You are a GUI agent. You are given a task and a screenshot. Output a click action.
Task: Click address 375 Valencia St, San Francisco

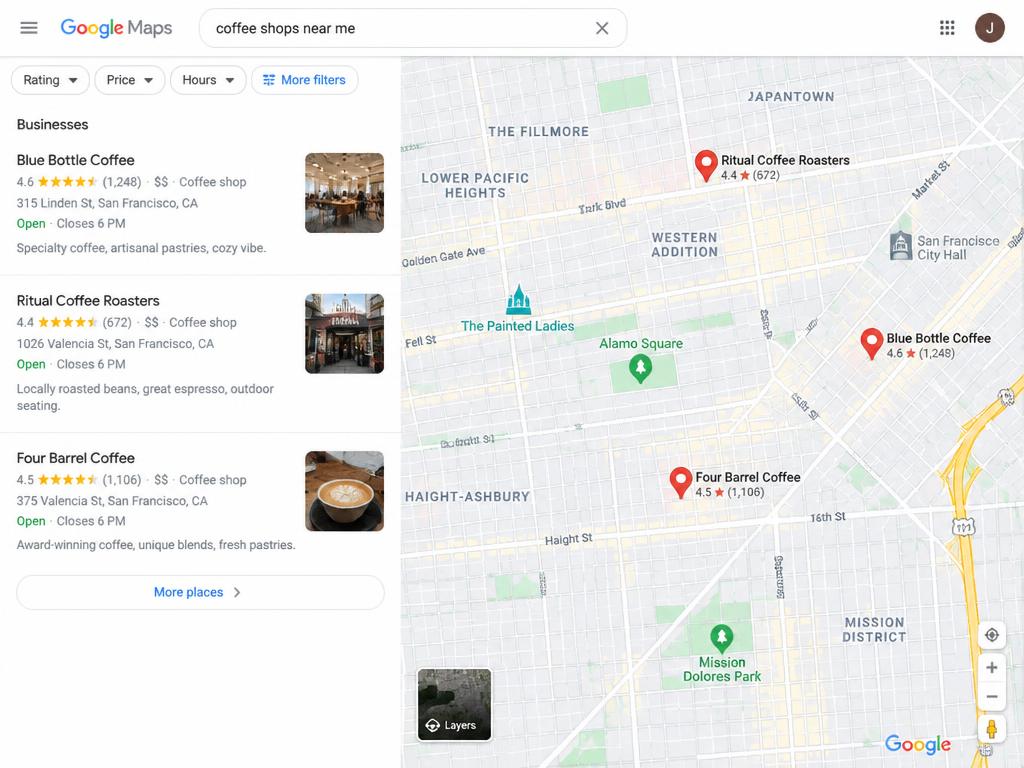pyautogui.click(x=112, y=501)
